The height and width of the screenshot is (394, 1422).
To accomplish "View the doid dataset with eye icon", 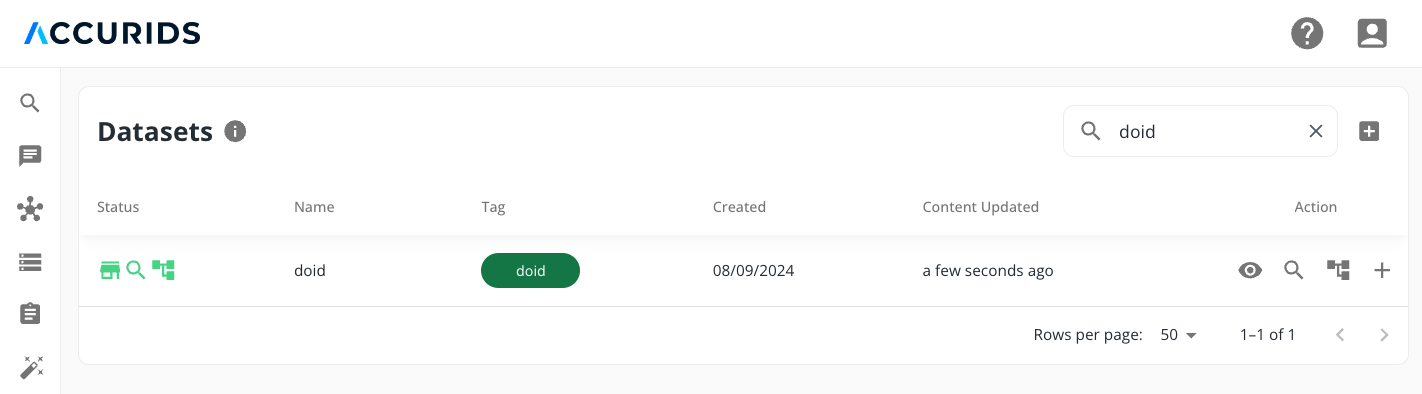I will pyautogui.click(x=1250, y=270).
